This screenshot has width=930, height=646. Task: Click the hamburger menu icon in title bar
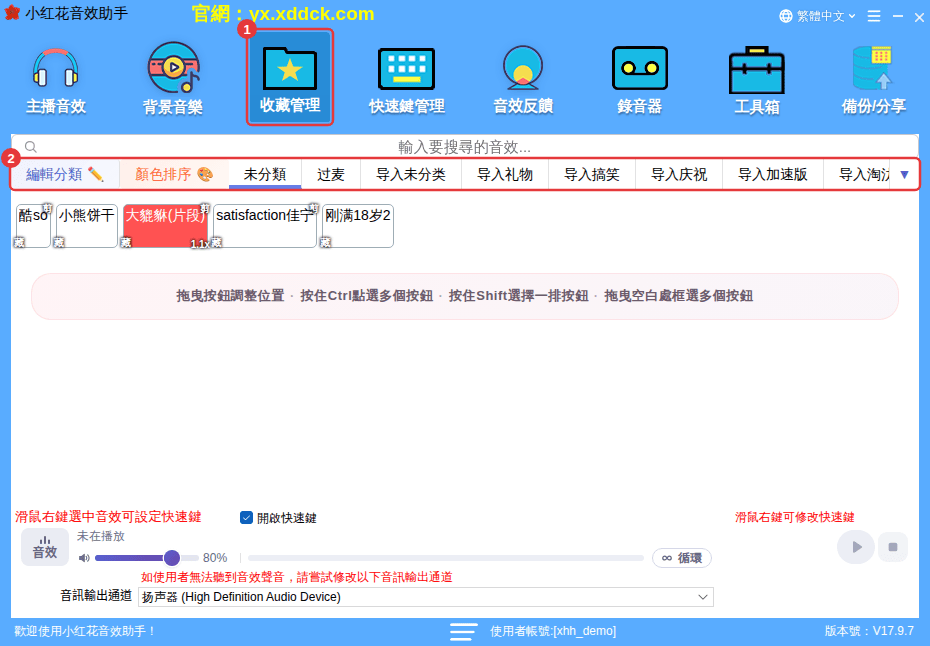874,16
